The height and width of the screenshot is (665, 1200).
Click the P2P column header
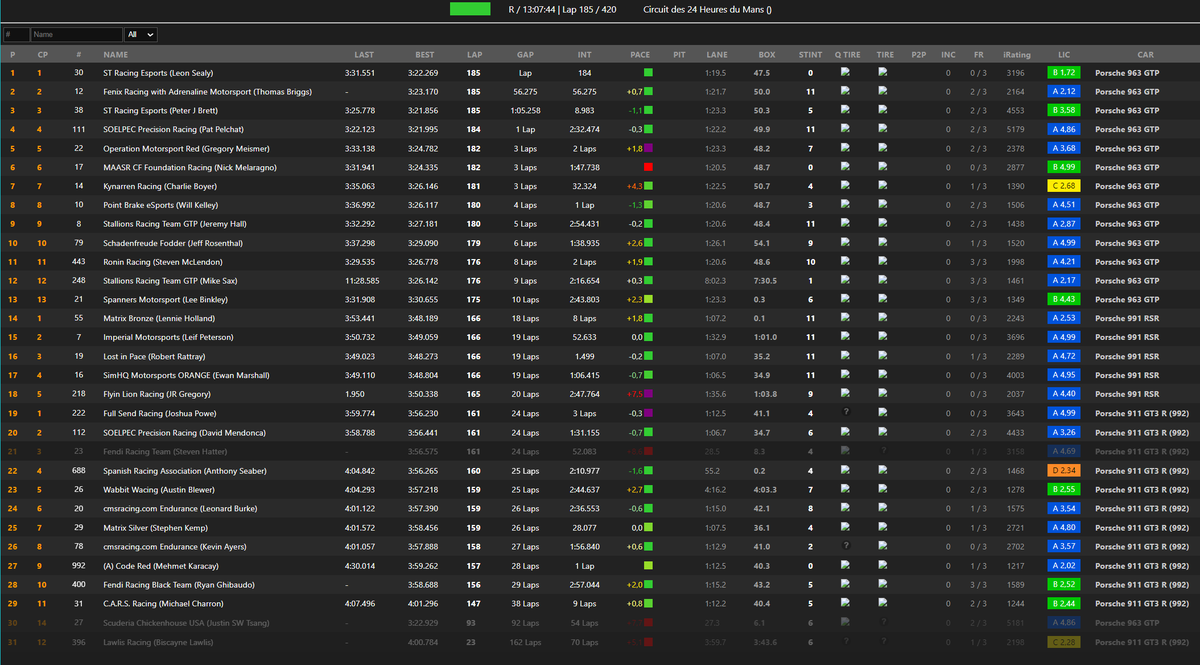[918, 54]
